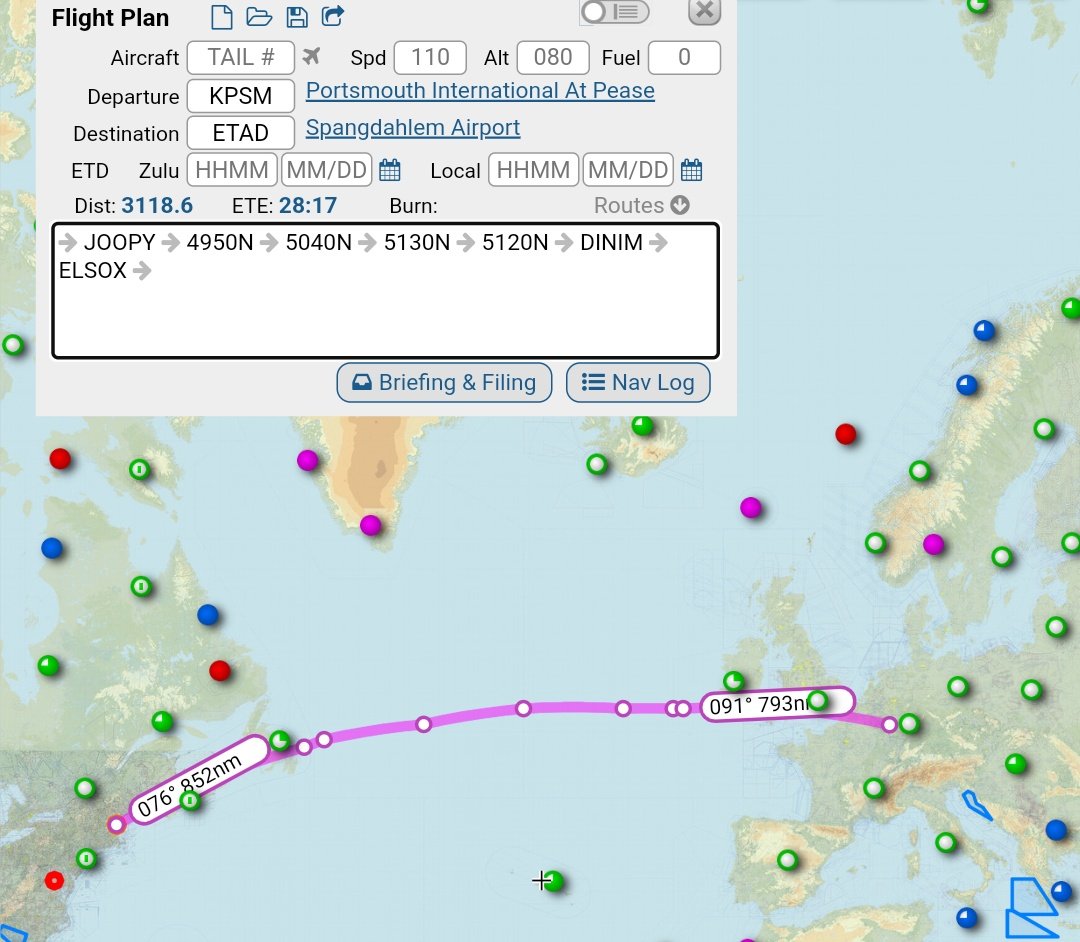
Task: Close the Flight Plan panel
Action: point(705,11)
